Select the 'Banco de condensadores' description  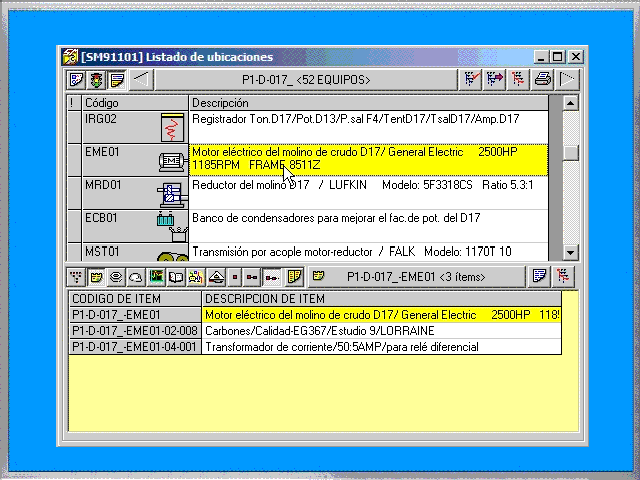(x=368, y=226)
